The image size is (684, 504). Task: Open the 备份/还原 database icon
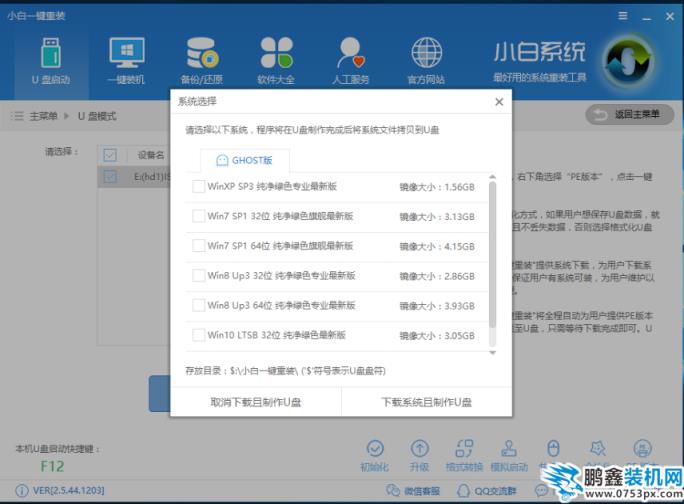coord(202,53)
